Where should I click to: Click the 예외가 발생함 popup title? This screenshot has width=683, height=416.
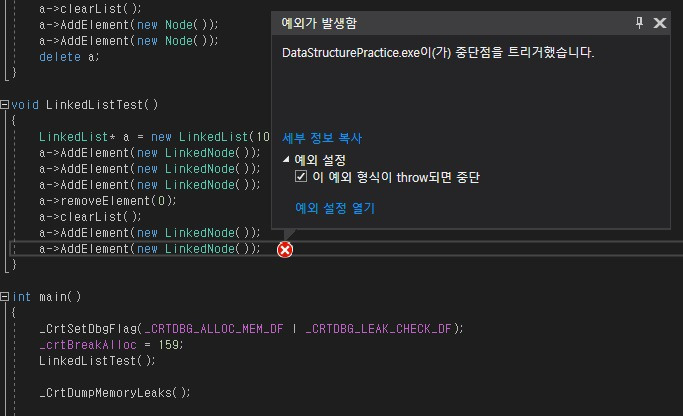[x=319, y=23]
